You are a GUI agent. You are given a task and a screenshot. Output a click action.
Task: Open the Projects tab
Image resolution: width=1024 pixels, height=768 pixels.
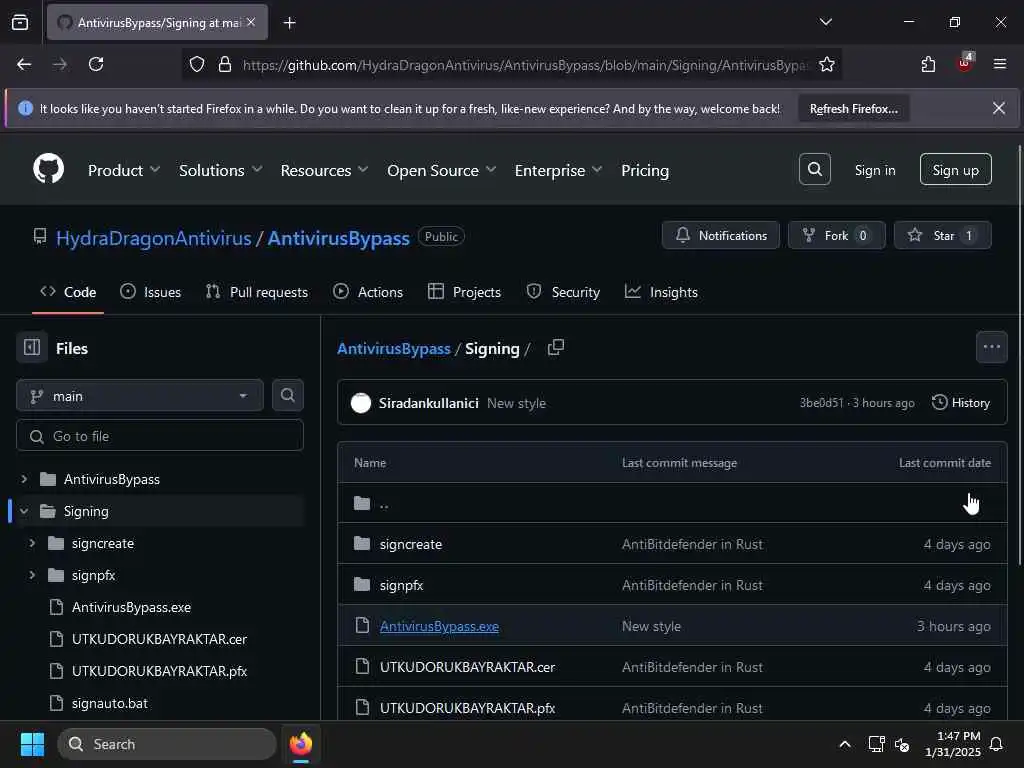pyautogui.click(x=464, y=292)
